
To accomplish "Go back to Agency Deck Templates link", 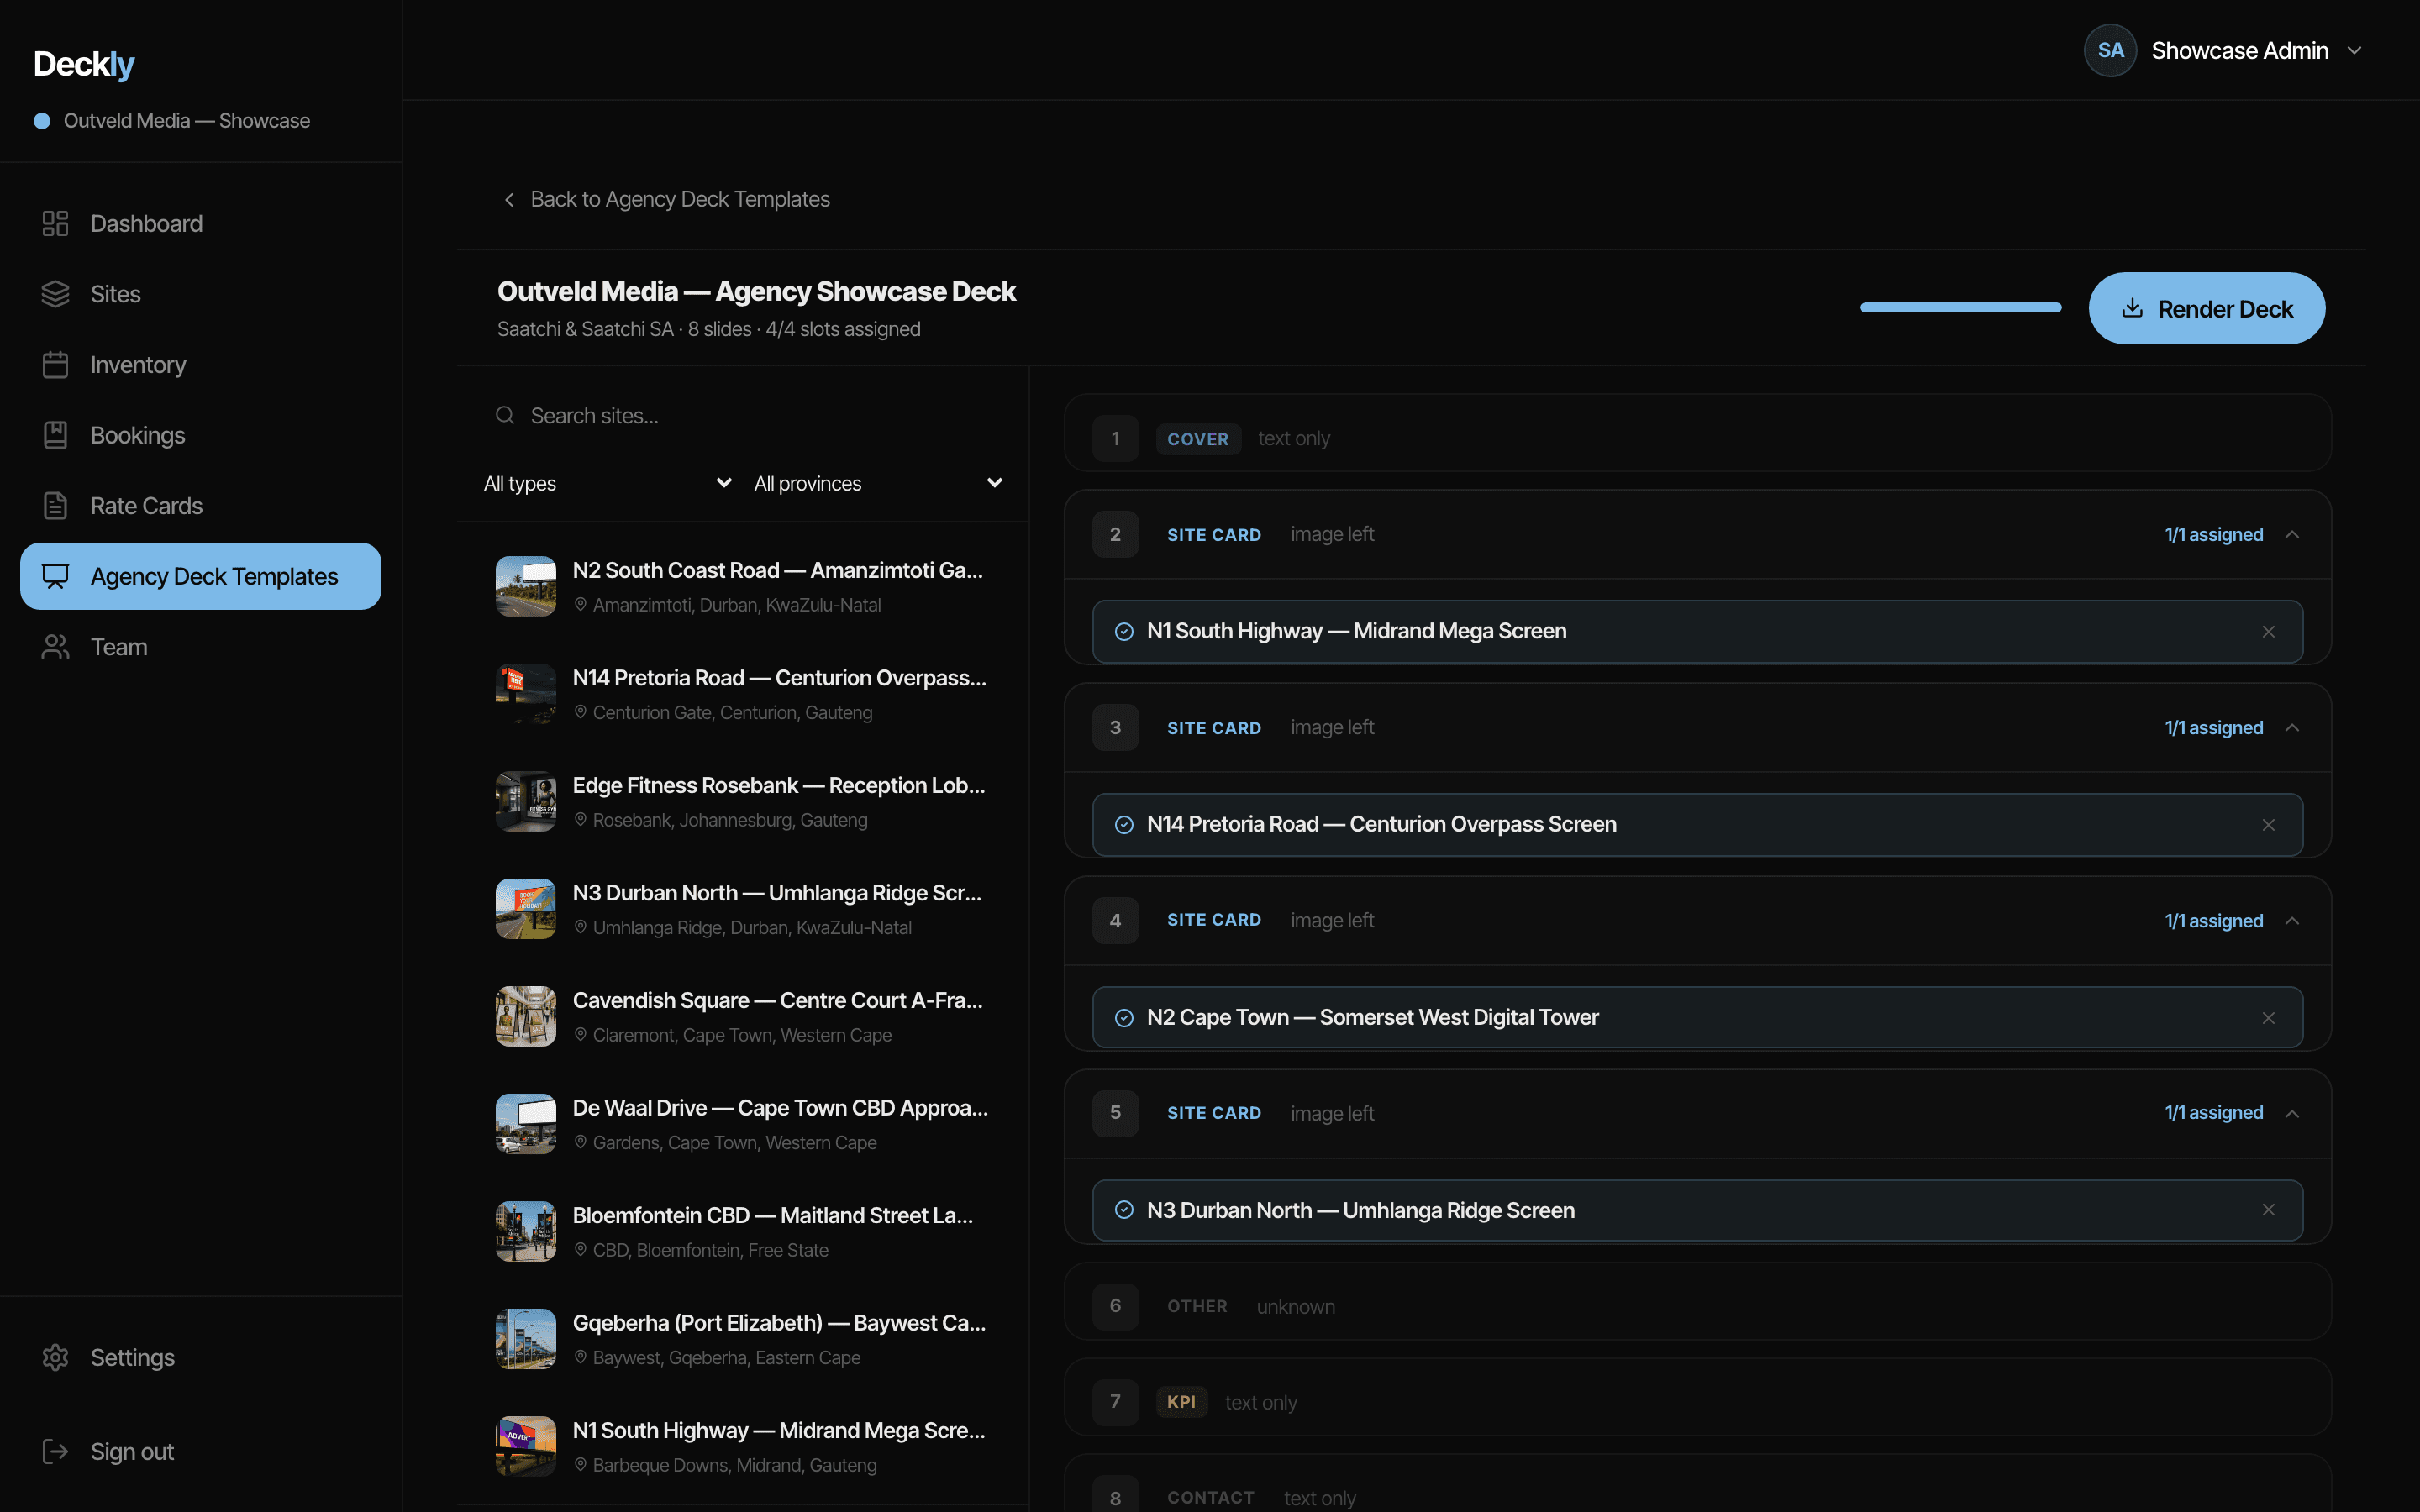I will pos(666,199).
